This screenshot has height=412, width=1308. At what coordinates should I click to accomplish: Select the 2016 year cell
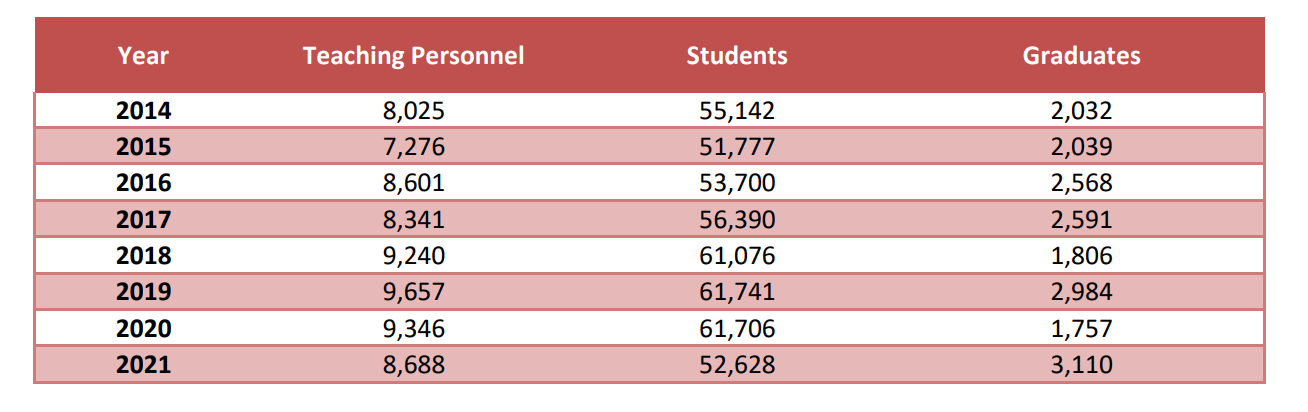(143, 183)
